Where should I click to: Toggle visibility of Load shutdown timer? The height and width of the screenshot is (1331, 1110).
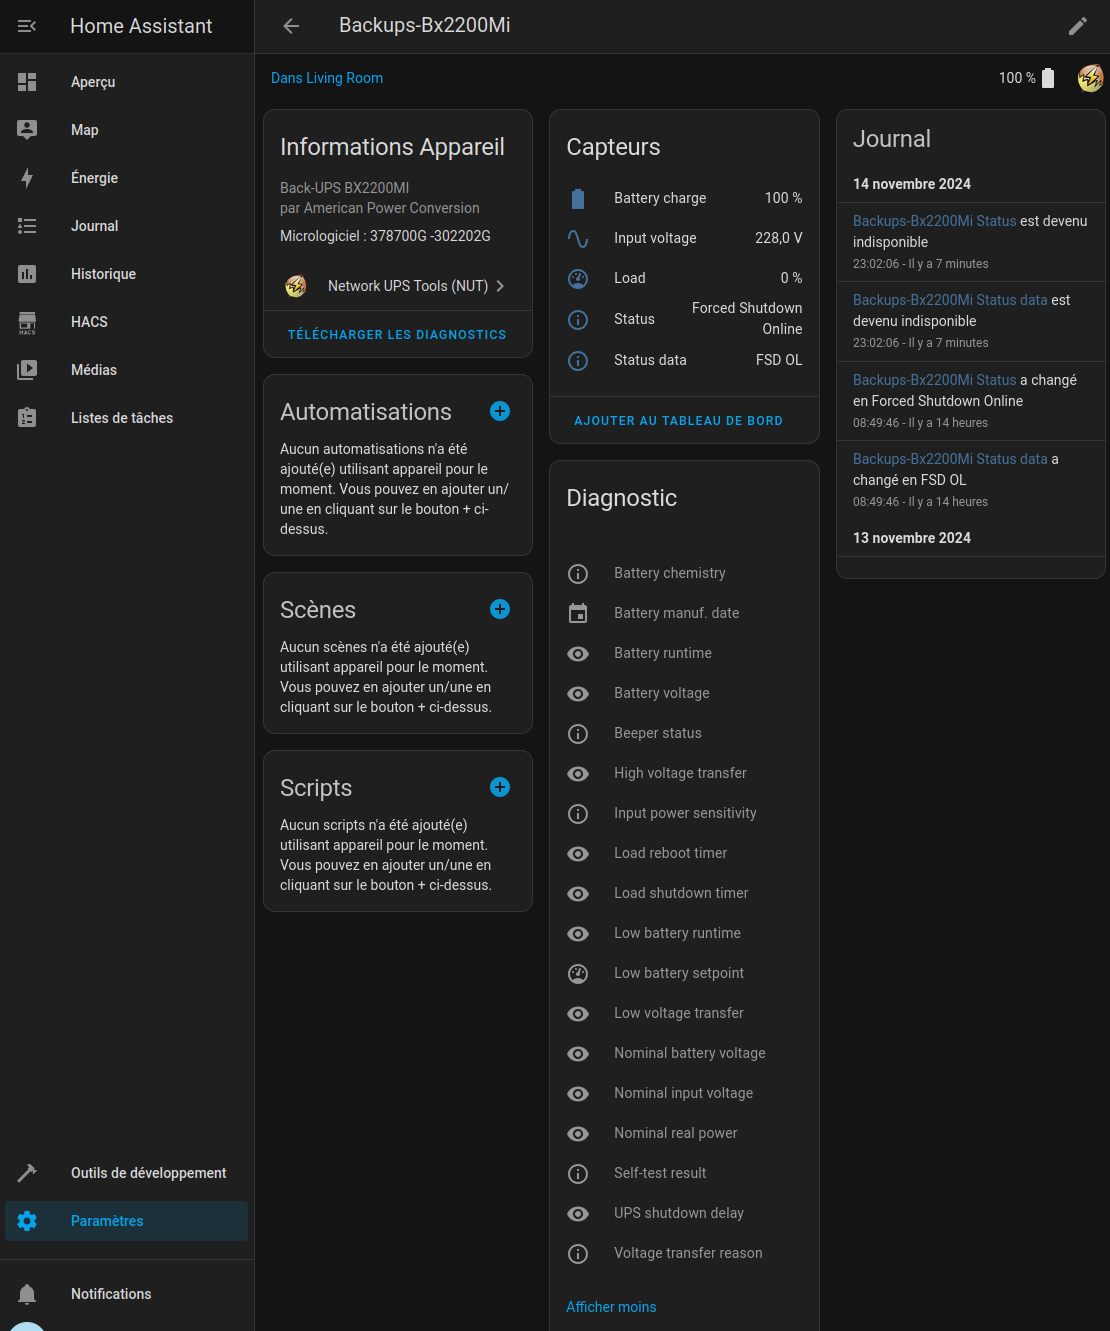(578, 893)
